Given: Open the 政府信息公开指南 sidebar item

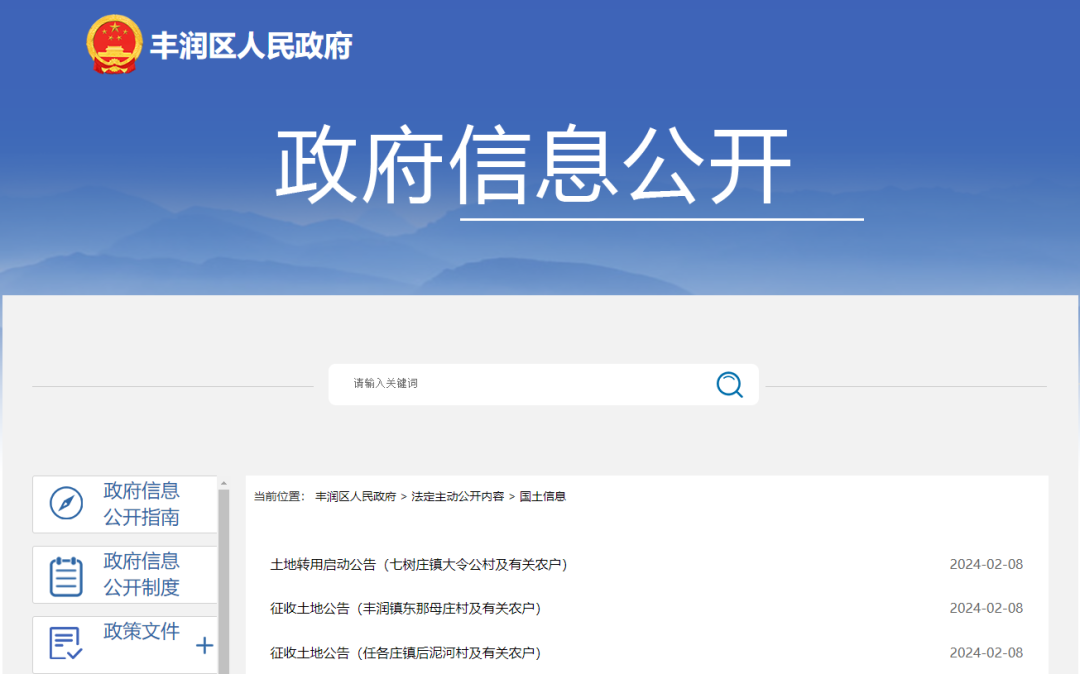Looking at the screenshot, I should 142,504.
